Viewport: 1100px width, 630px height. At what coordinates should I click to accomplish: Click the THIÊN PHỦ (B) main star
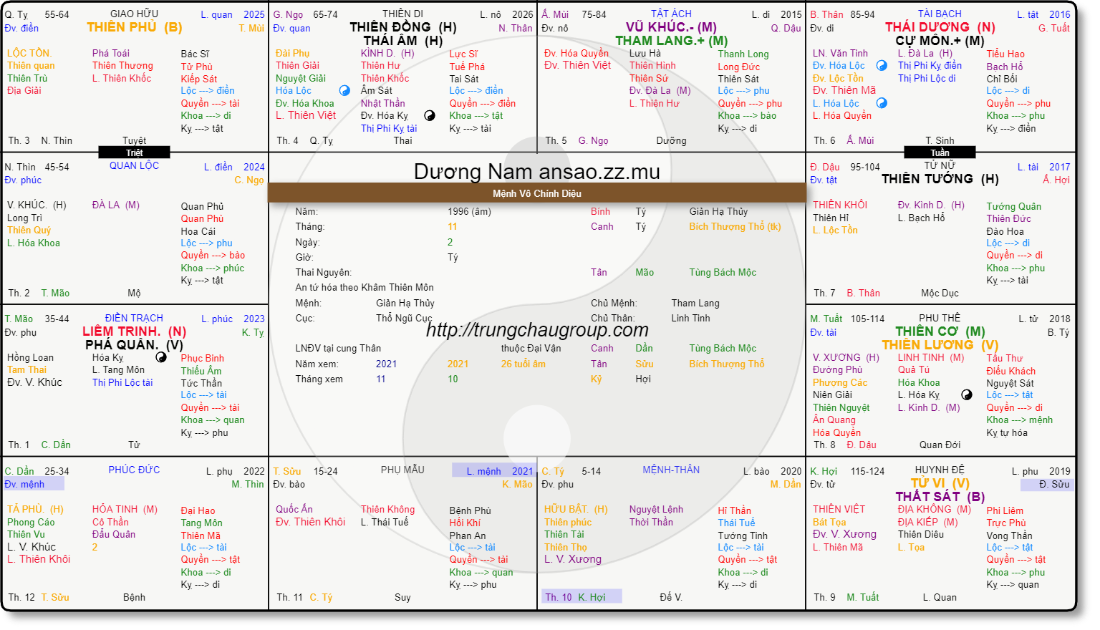coord(134,28)
